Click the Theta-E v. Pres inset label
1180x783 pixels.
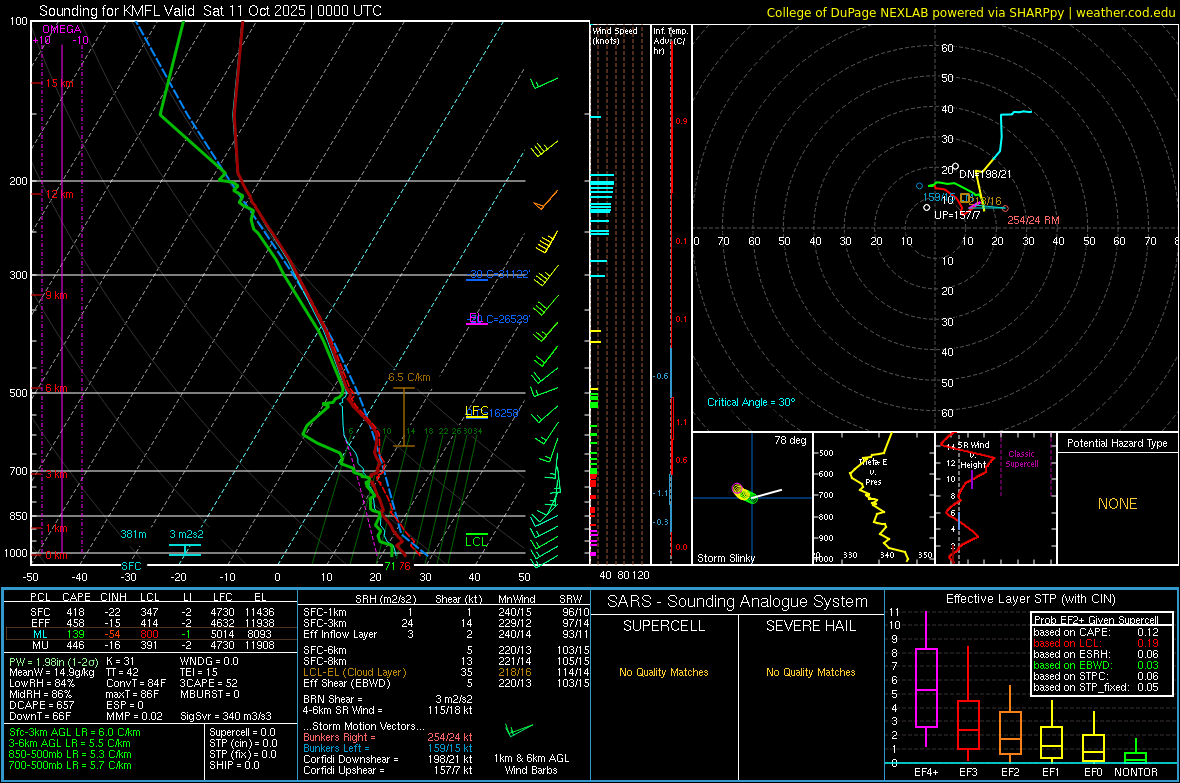click(873, 471)
